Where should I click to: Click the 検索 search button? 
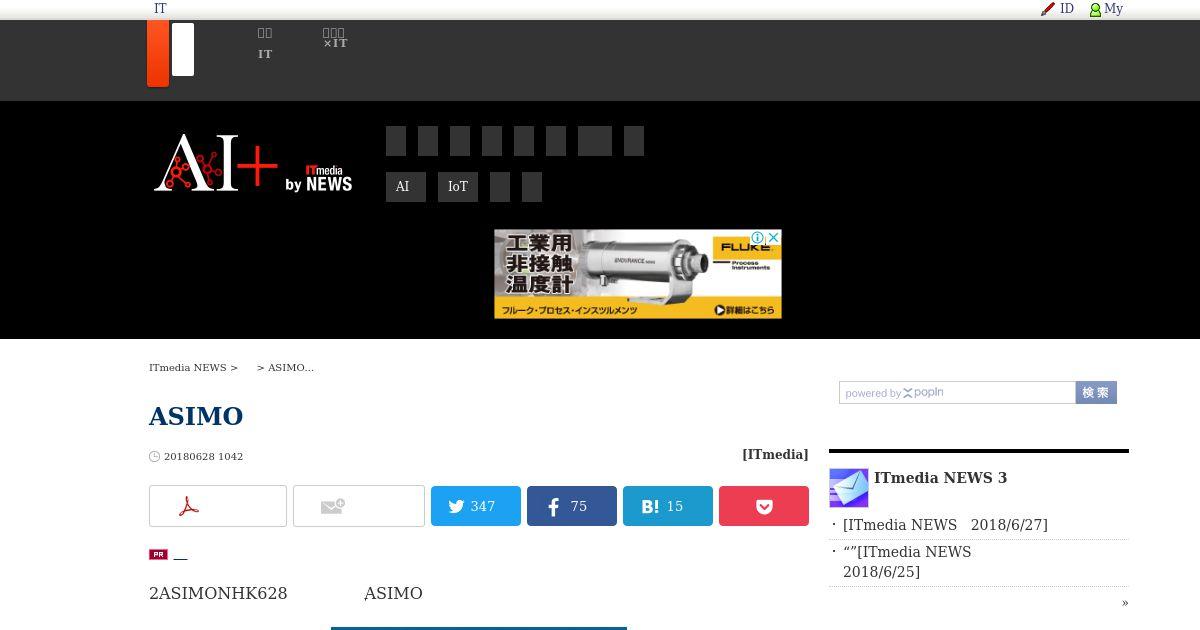coord(1096,393)
